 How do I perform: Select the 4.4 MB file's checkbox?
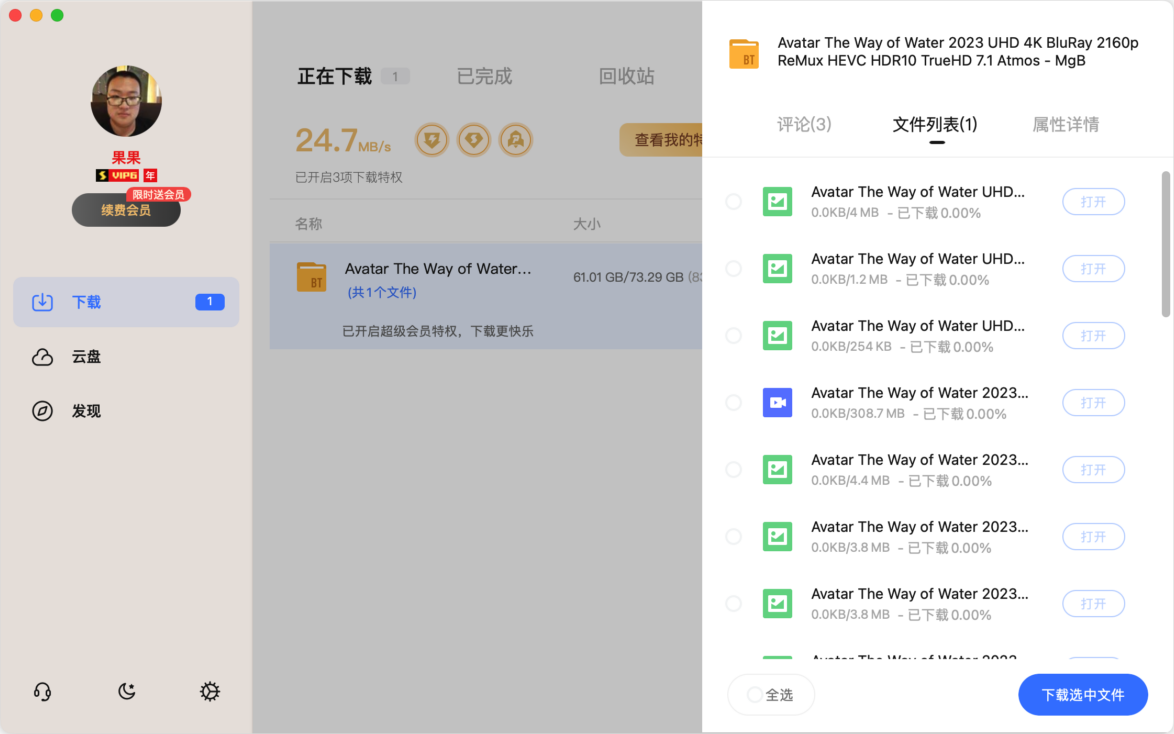pyautogui.click(x=734, y=470)
